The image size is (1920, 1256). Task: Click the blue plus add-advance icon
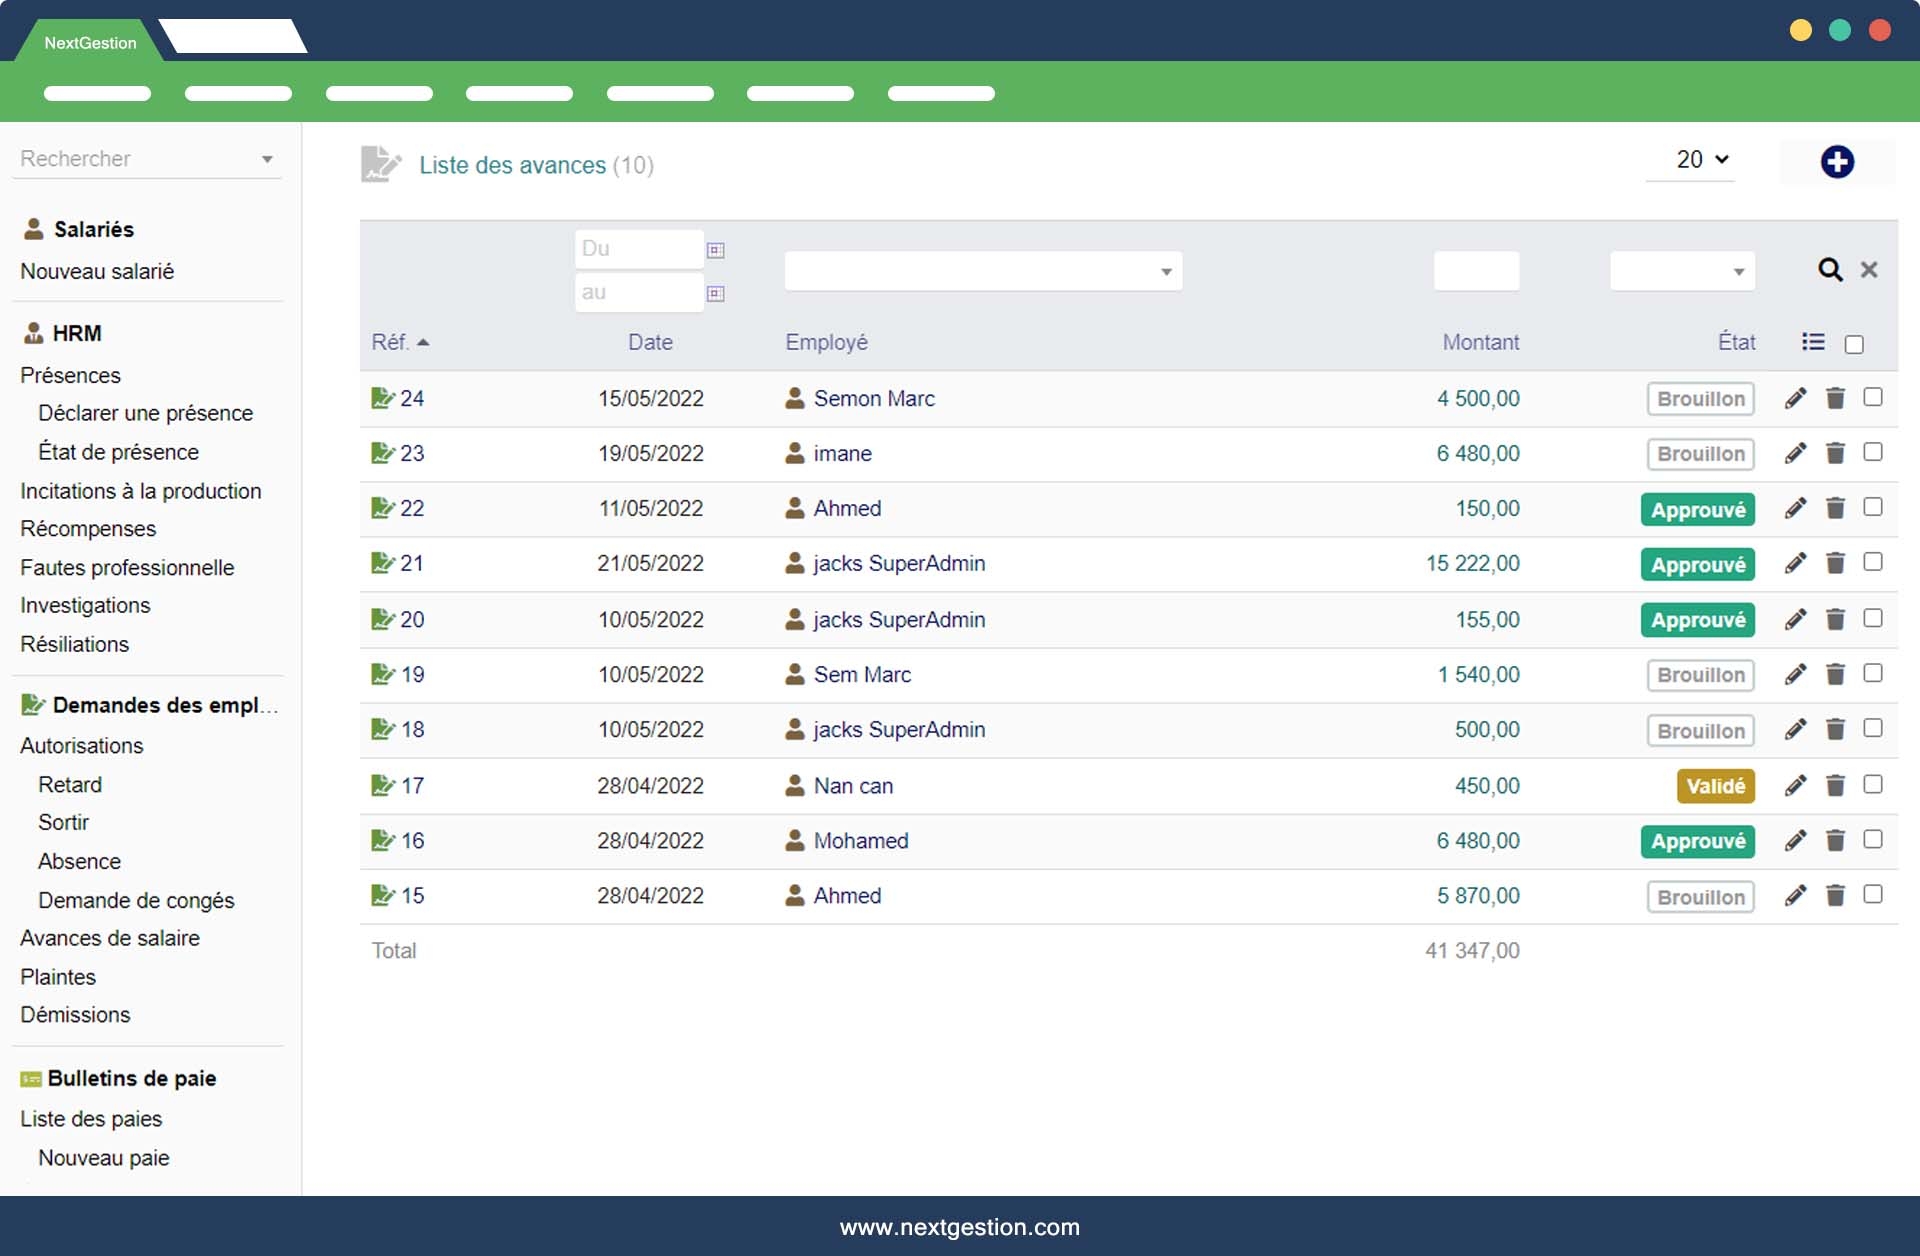point(1836,162)
